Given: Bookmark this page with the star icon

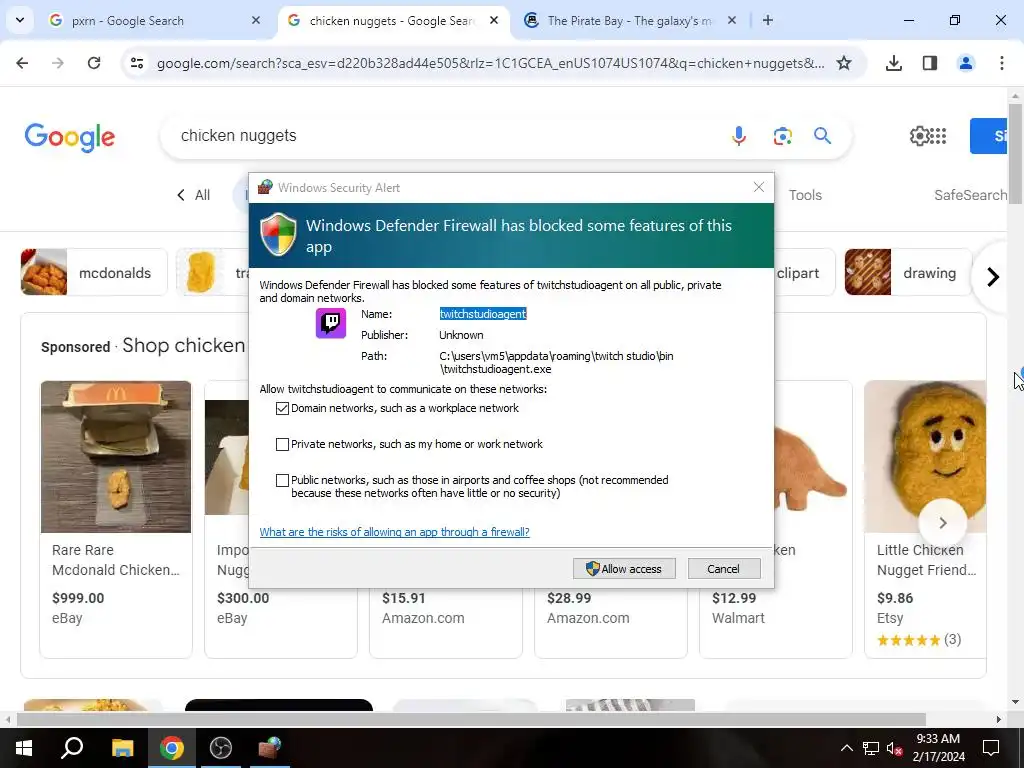Looking at the screenshot, I should tap(844, 63).
